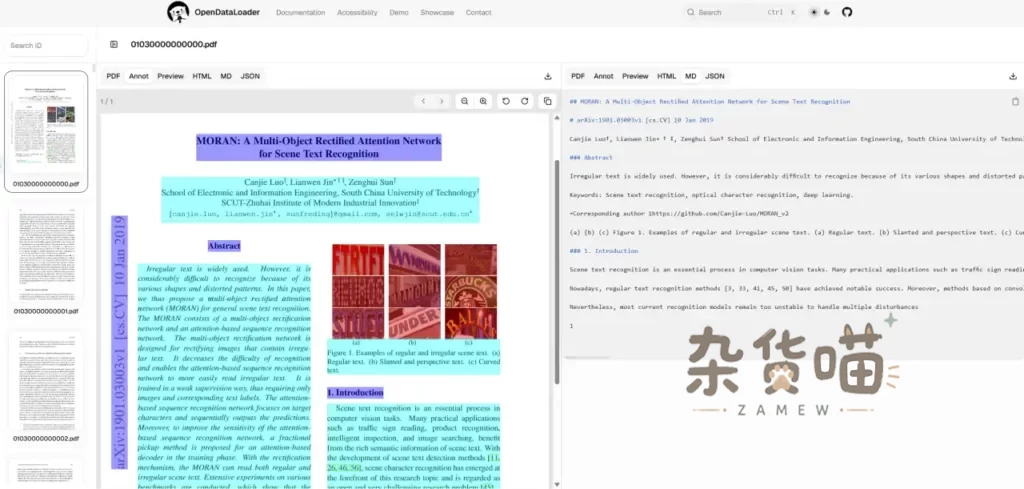Click the highlighted MORAN paper title
Viewport: 1024px width, 489px height.
(319, 148)
